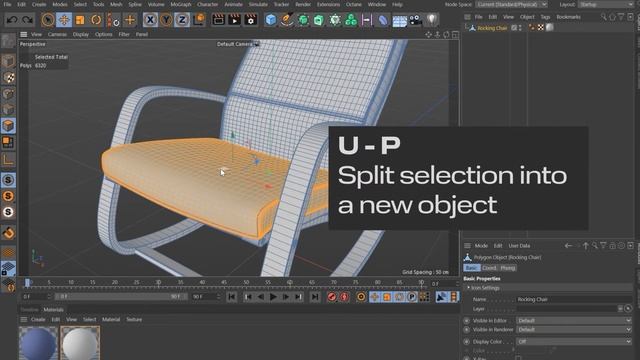
Task: Toggle Autokeying red button
Action: tap(344, 297)
